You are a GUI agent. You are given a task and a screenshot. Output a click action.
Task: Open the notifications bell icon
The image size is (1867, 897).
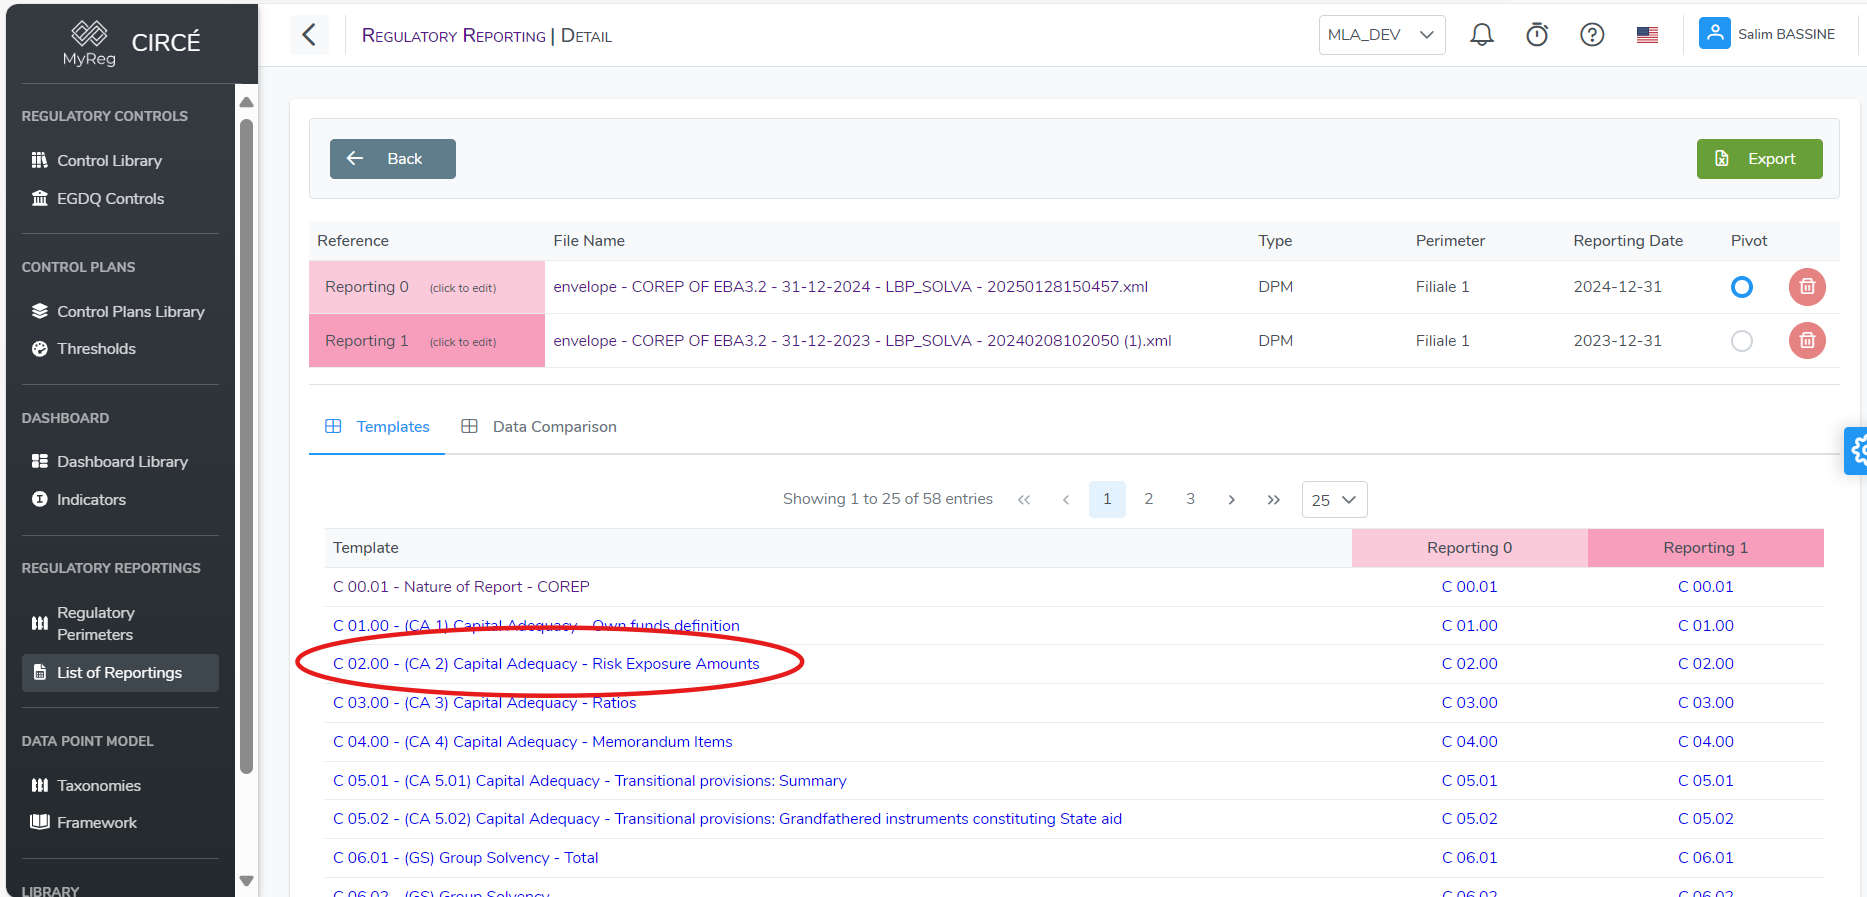[1481, 35]
